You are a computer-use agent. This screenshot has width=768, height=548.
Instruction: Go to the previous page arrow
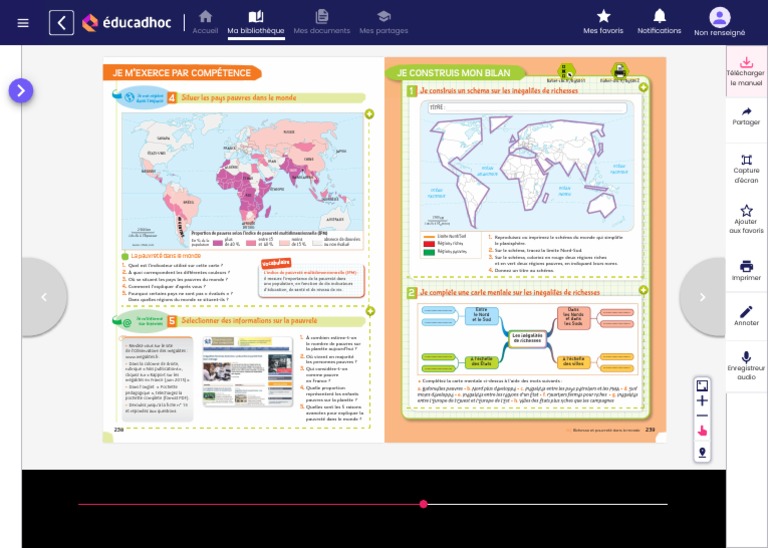44,297
